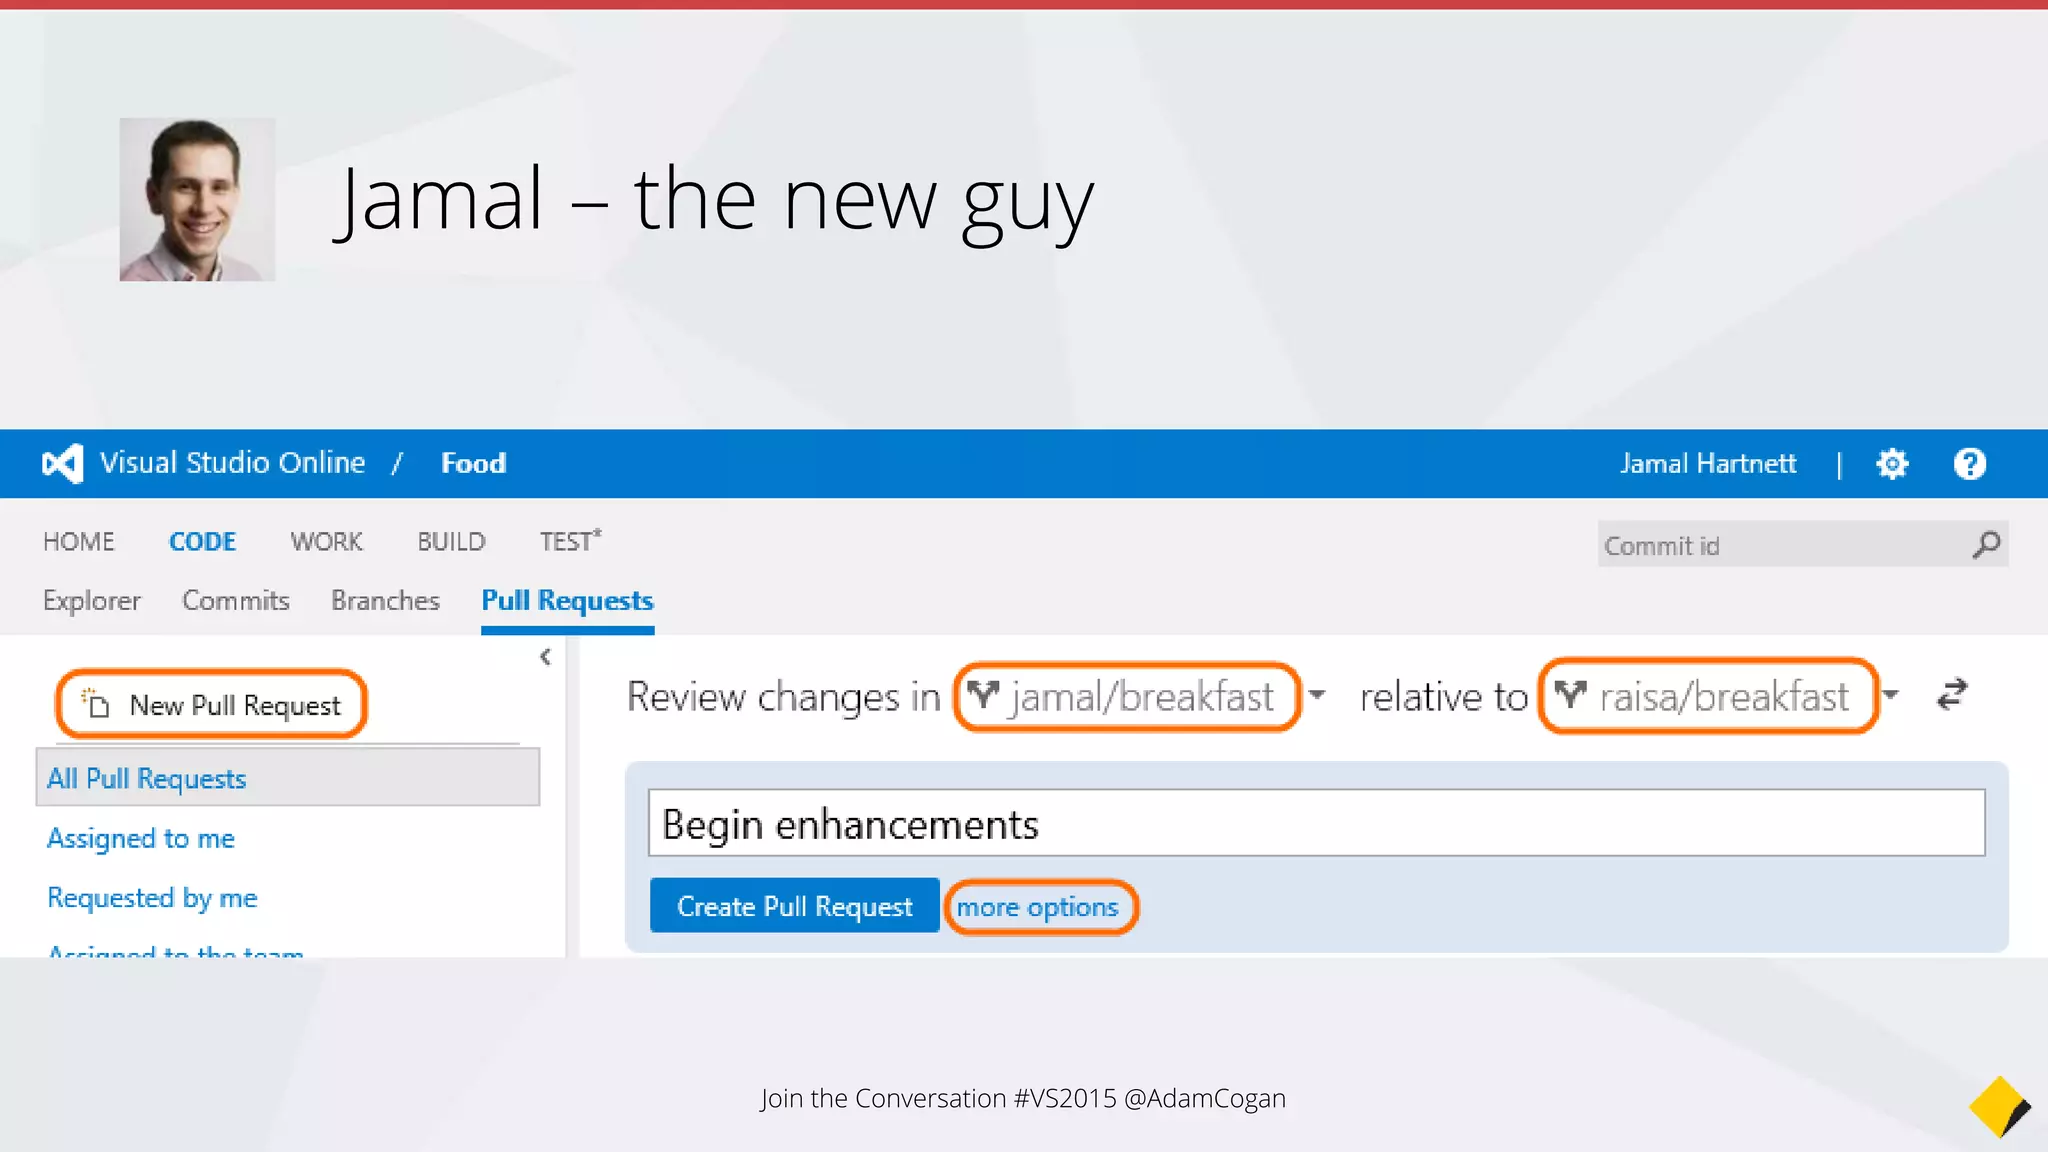Open the Jamal Hartnett user menu
Screen dimensions: 2048x1152
pos(1708,464)
